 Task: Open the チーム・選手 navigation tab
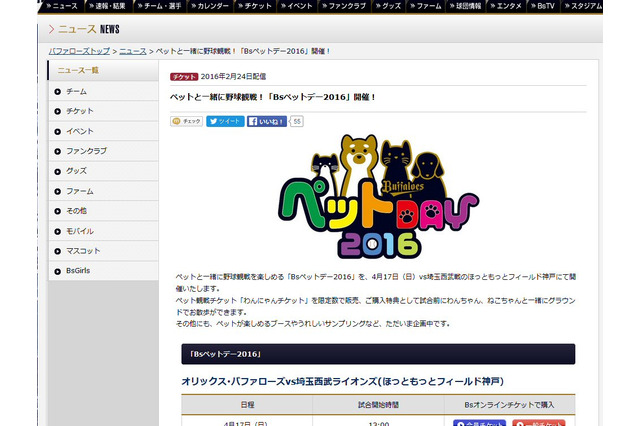click(x=160, y=6)
